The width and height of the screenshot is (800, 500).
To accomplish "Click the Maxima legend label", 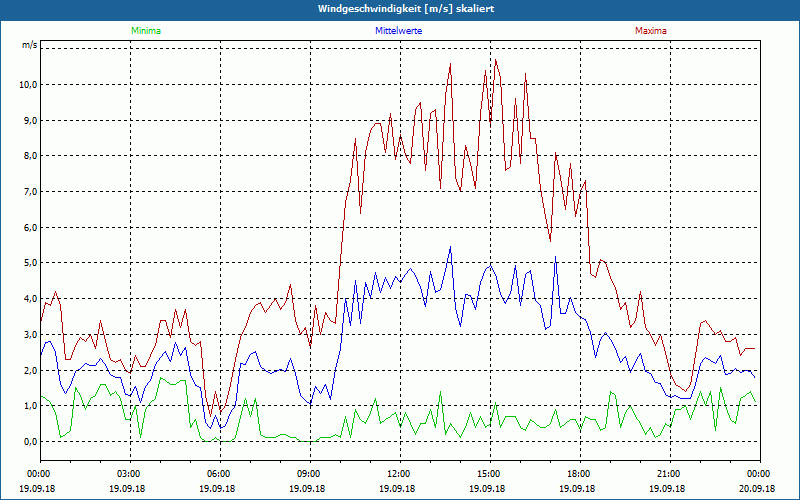I will (x=651, y=31).
